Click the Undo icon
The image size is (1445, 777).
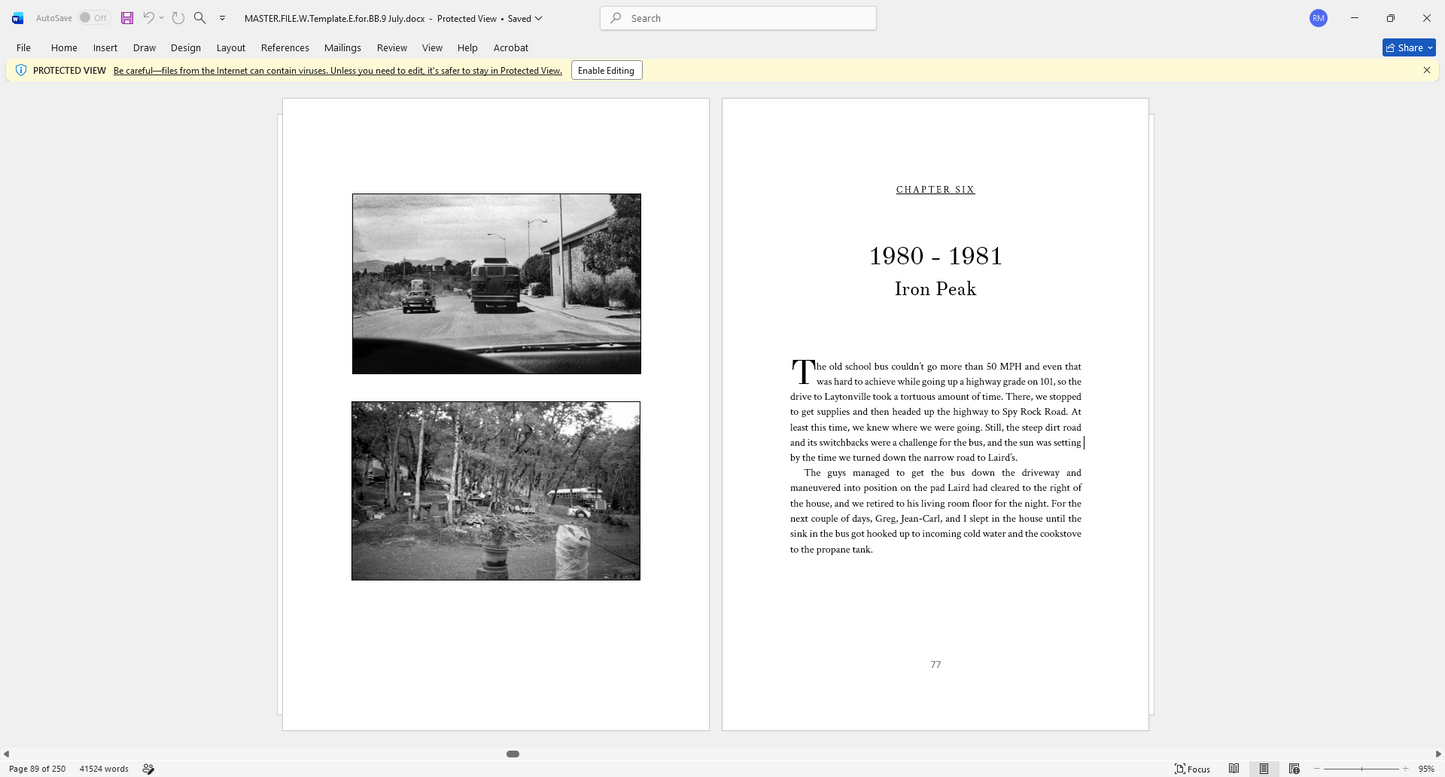point(148,18)
